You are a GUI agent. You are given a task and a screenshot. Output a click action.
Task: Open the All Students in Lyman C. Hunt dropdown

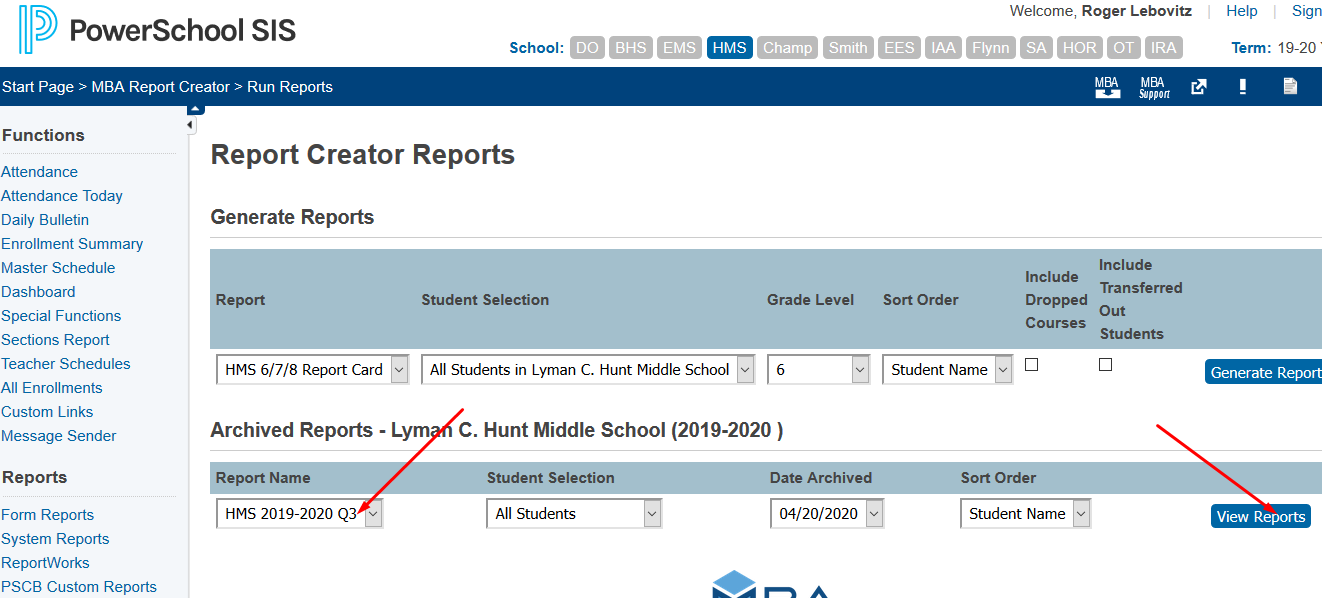point(588,370)
